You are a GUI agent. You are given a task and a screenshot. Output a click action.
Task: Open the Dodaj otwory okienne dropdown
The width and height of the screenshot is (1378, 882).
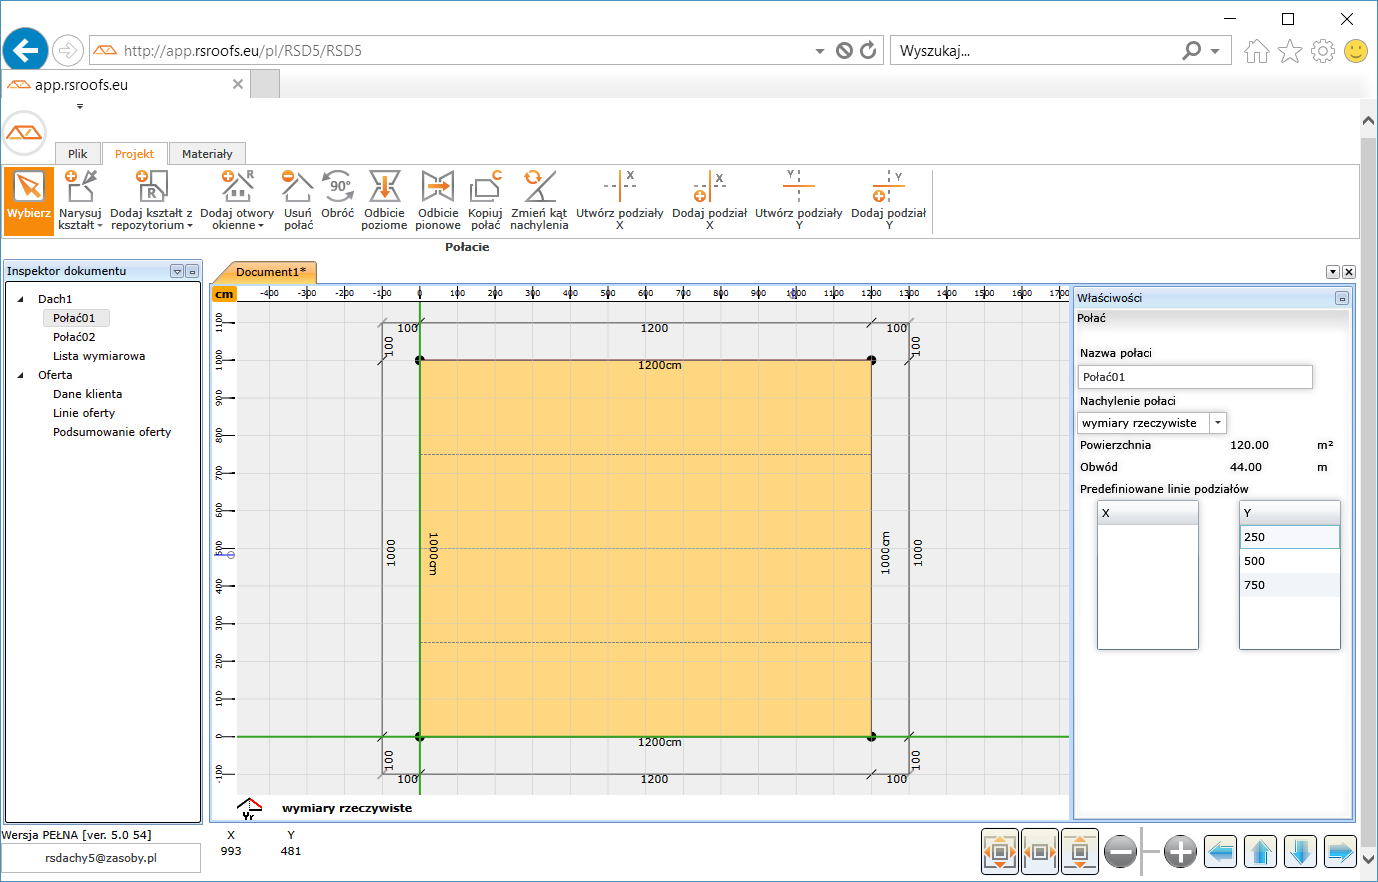click(237, 219)
